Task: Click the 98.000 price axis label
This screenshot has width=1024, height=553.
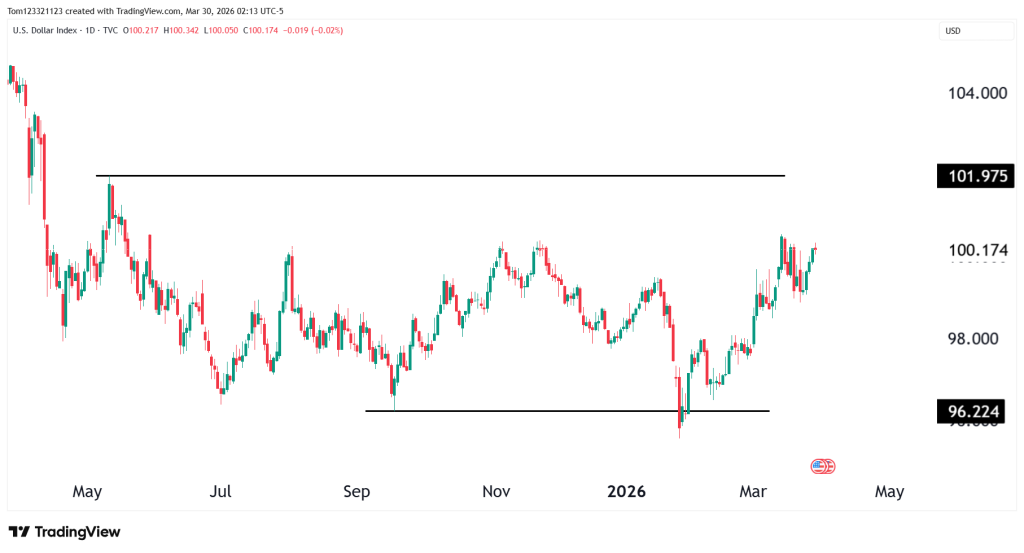Action: tap(977, 338)
